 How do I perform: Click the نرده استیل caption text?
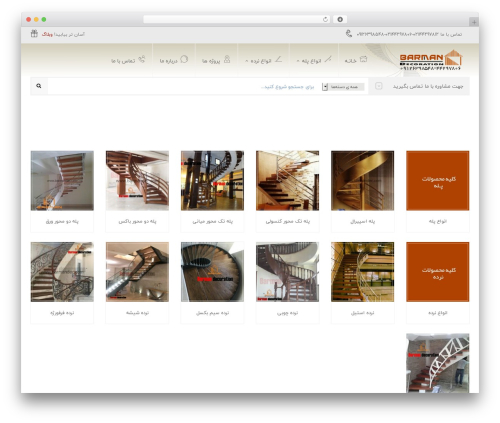coord(363,313)
